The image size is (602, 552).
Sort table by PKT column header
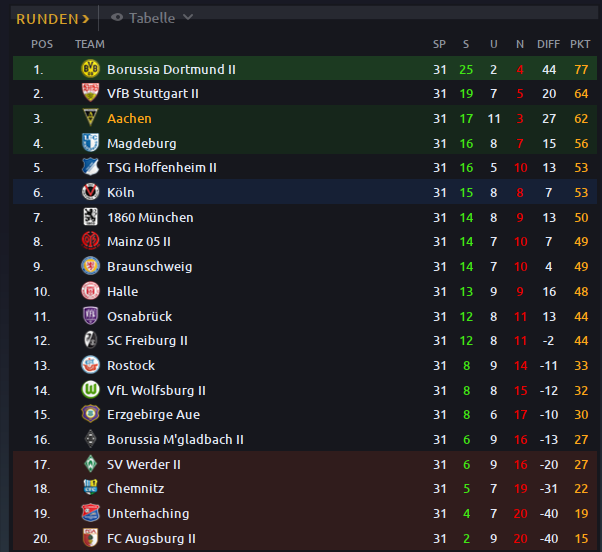click(580, 44)
